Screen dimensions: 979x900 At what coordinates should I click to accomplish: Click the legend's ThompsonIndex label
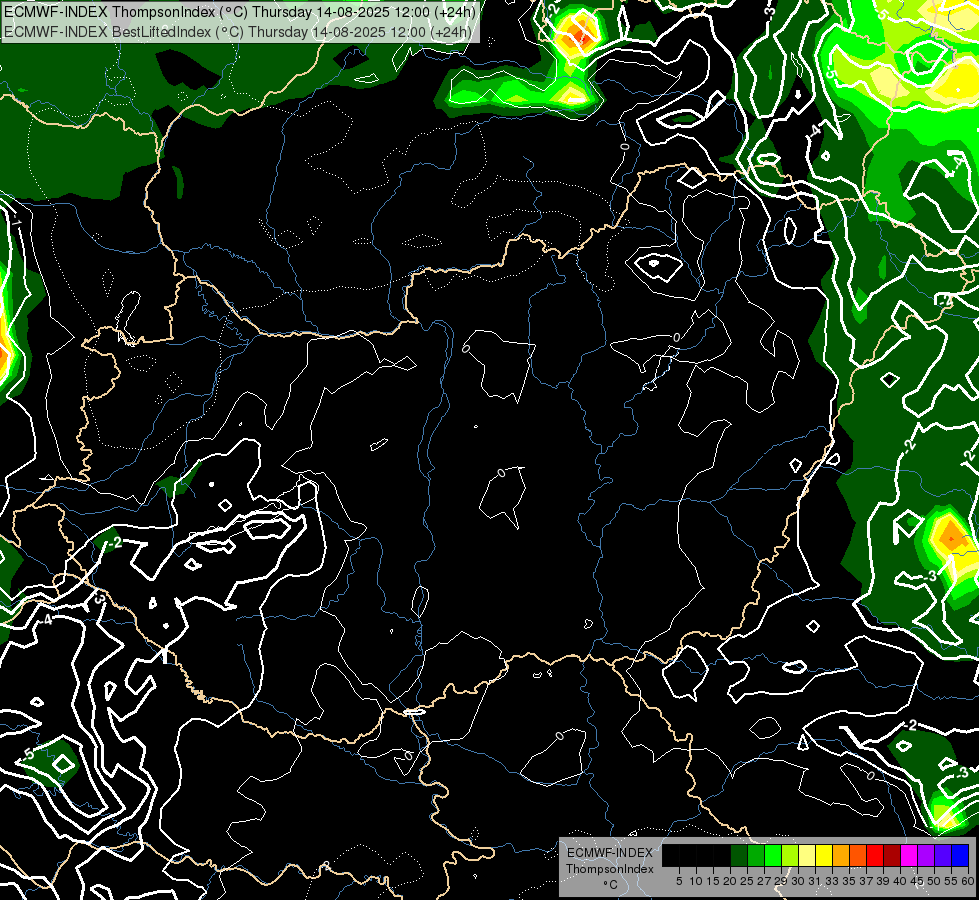point(609,869)
